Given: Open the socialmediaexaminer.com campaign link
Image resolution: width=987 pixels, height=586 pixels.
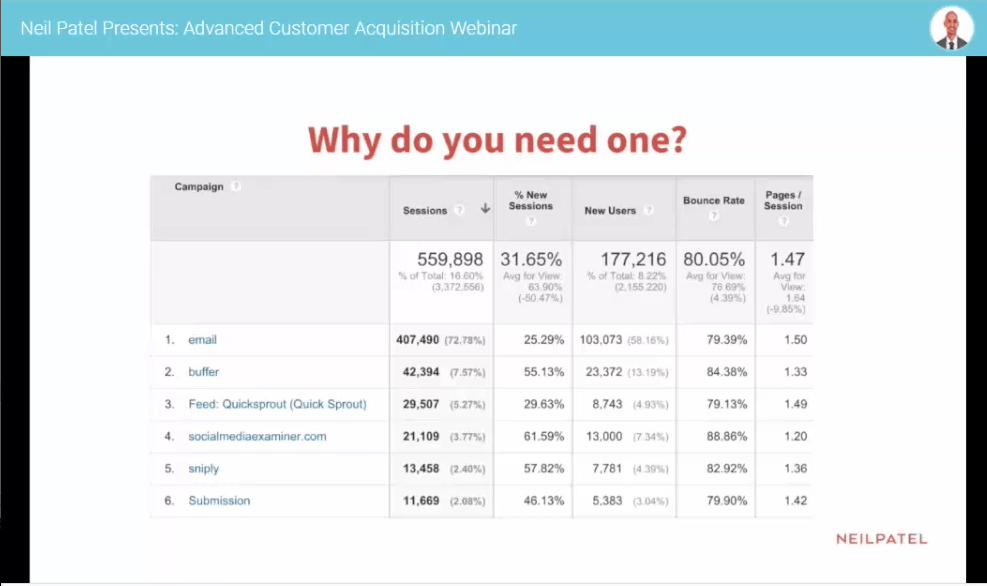Looking at the screenshot, I should pos(257,436).
